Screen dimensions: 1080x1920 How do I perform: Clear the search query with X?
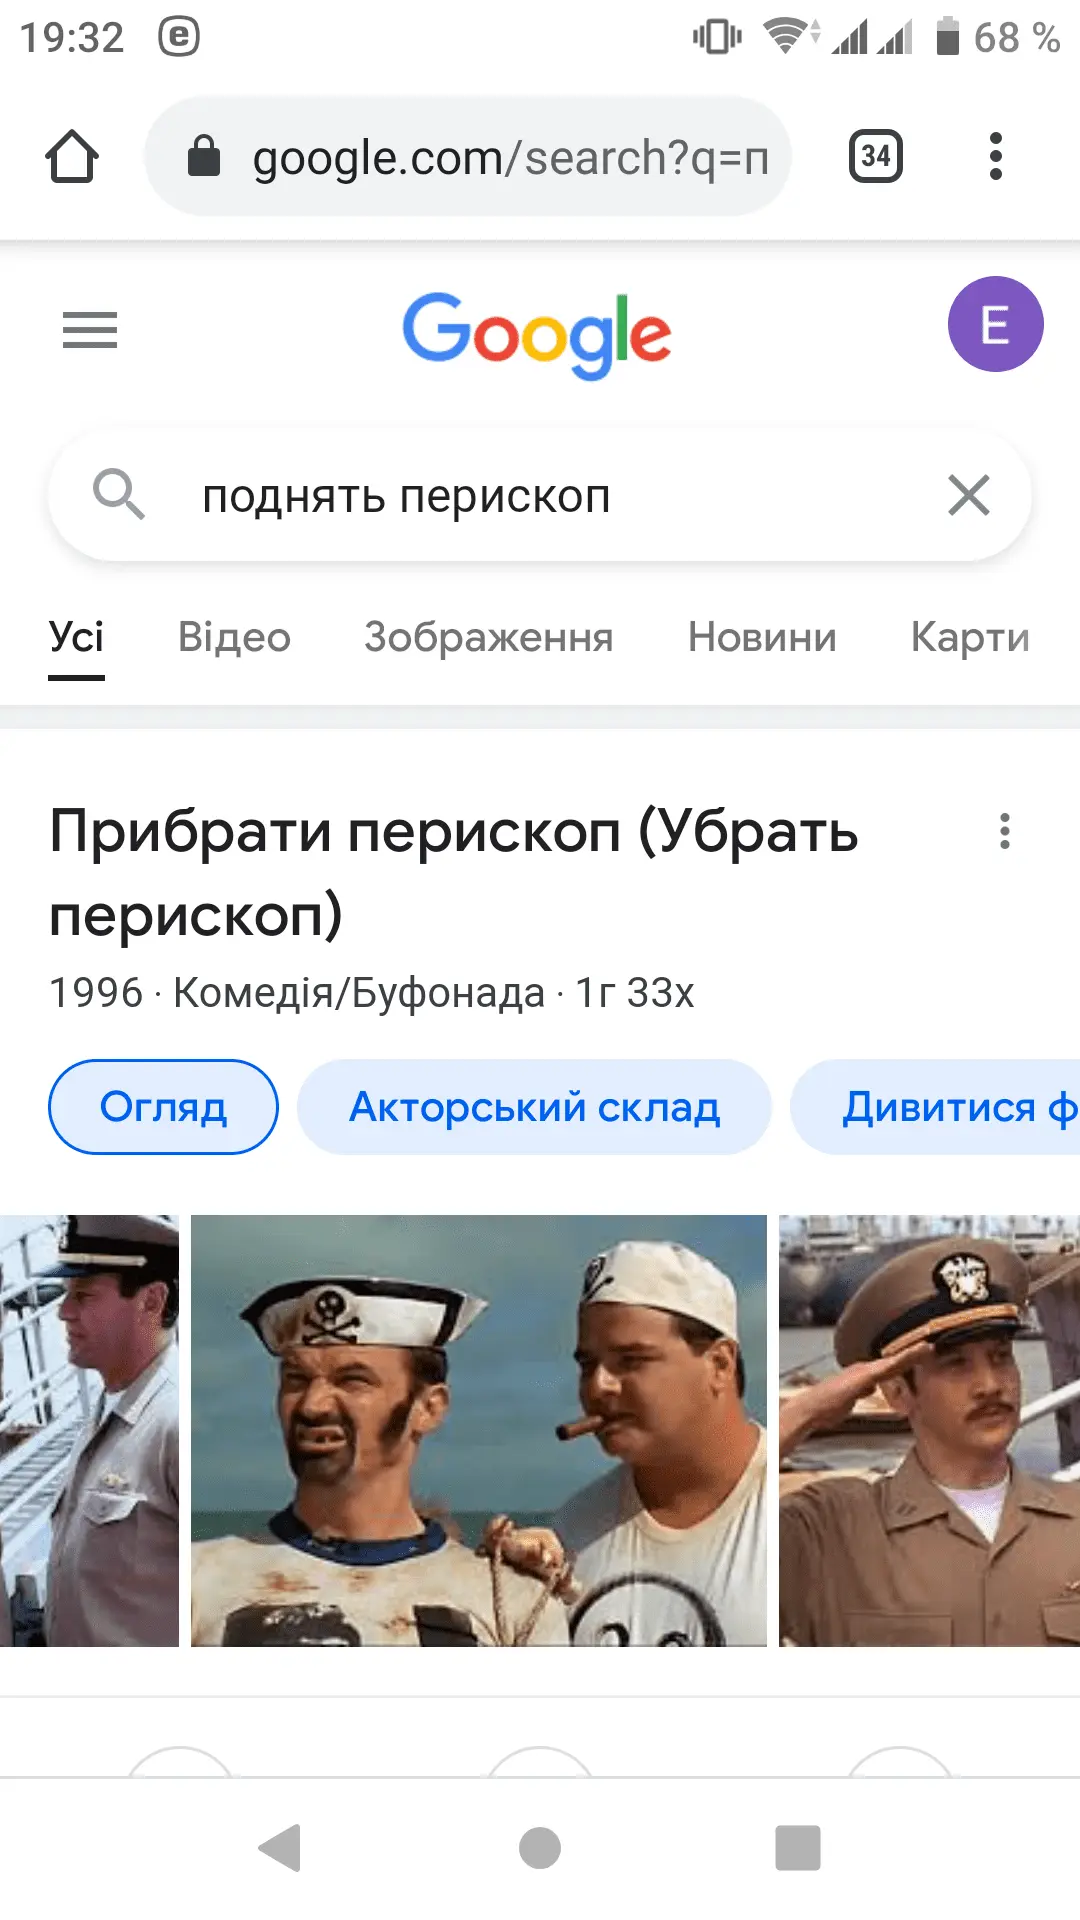click(968, 495)
